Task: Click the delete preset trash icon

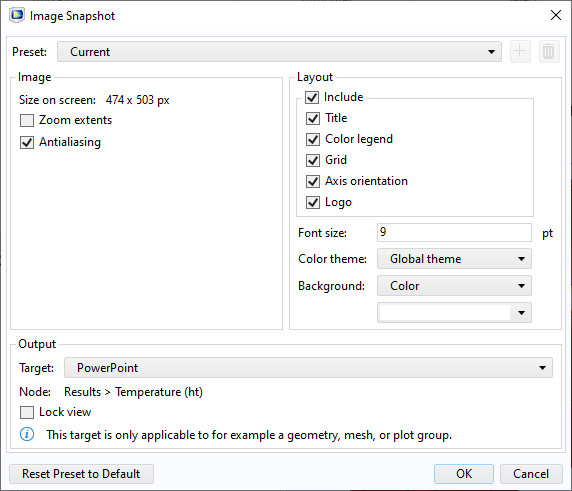Action: click(549, 51)
